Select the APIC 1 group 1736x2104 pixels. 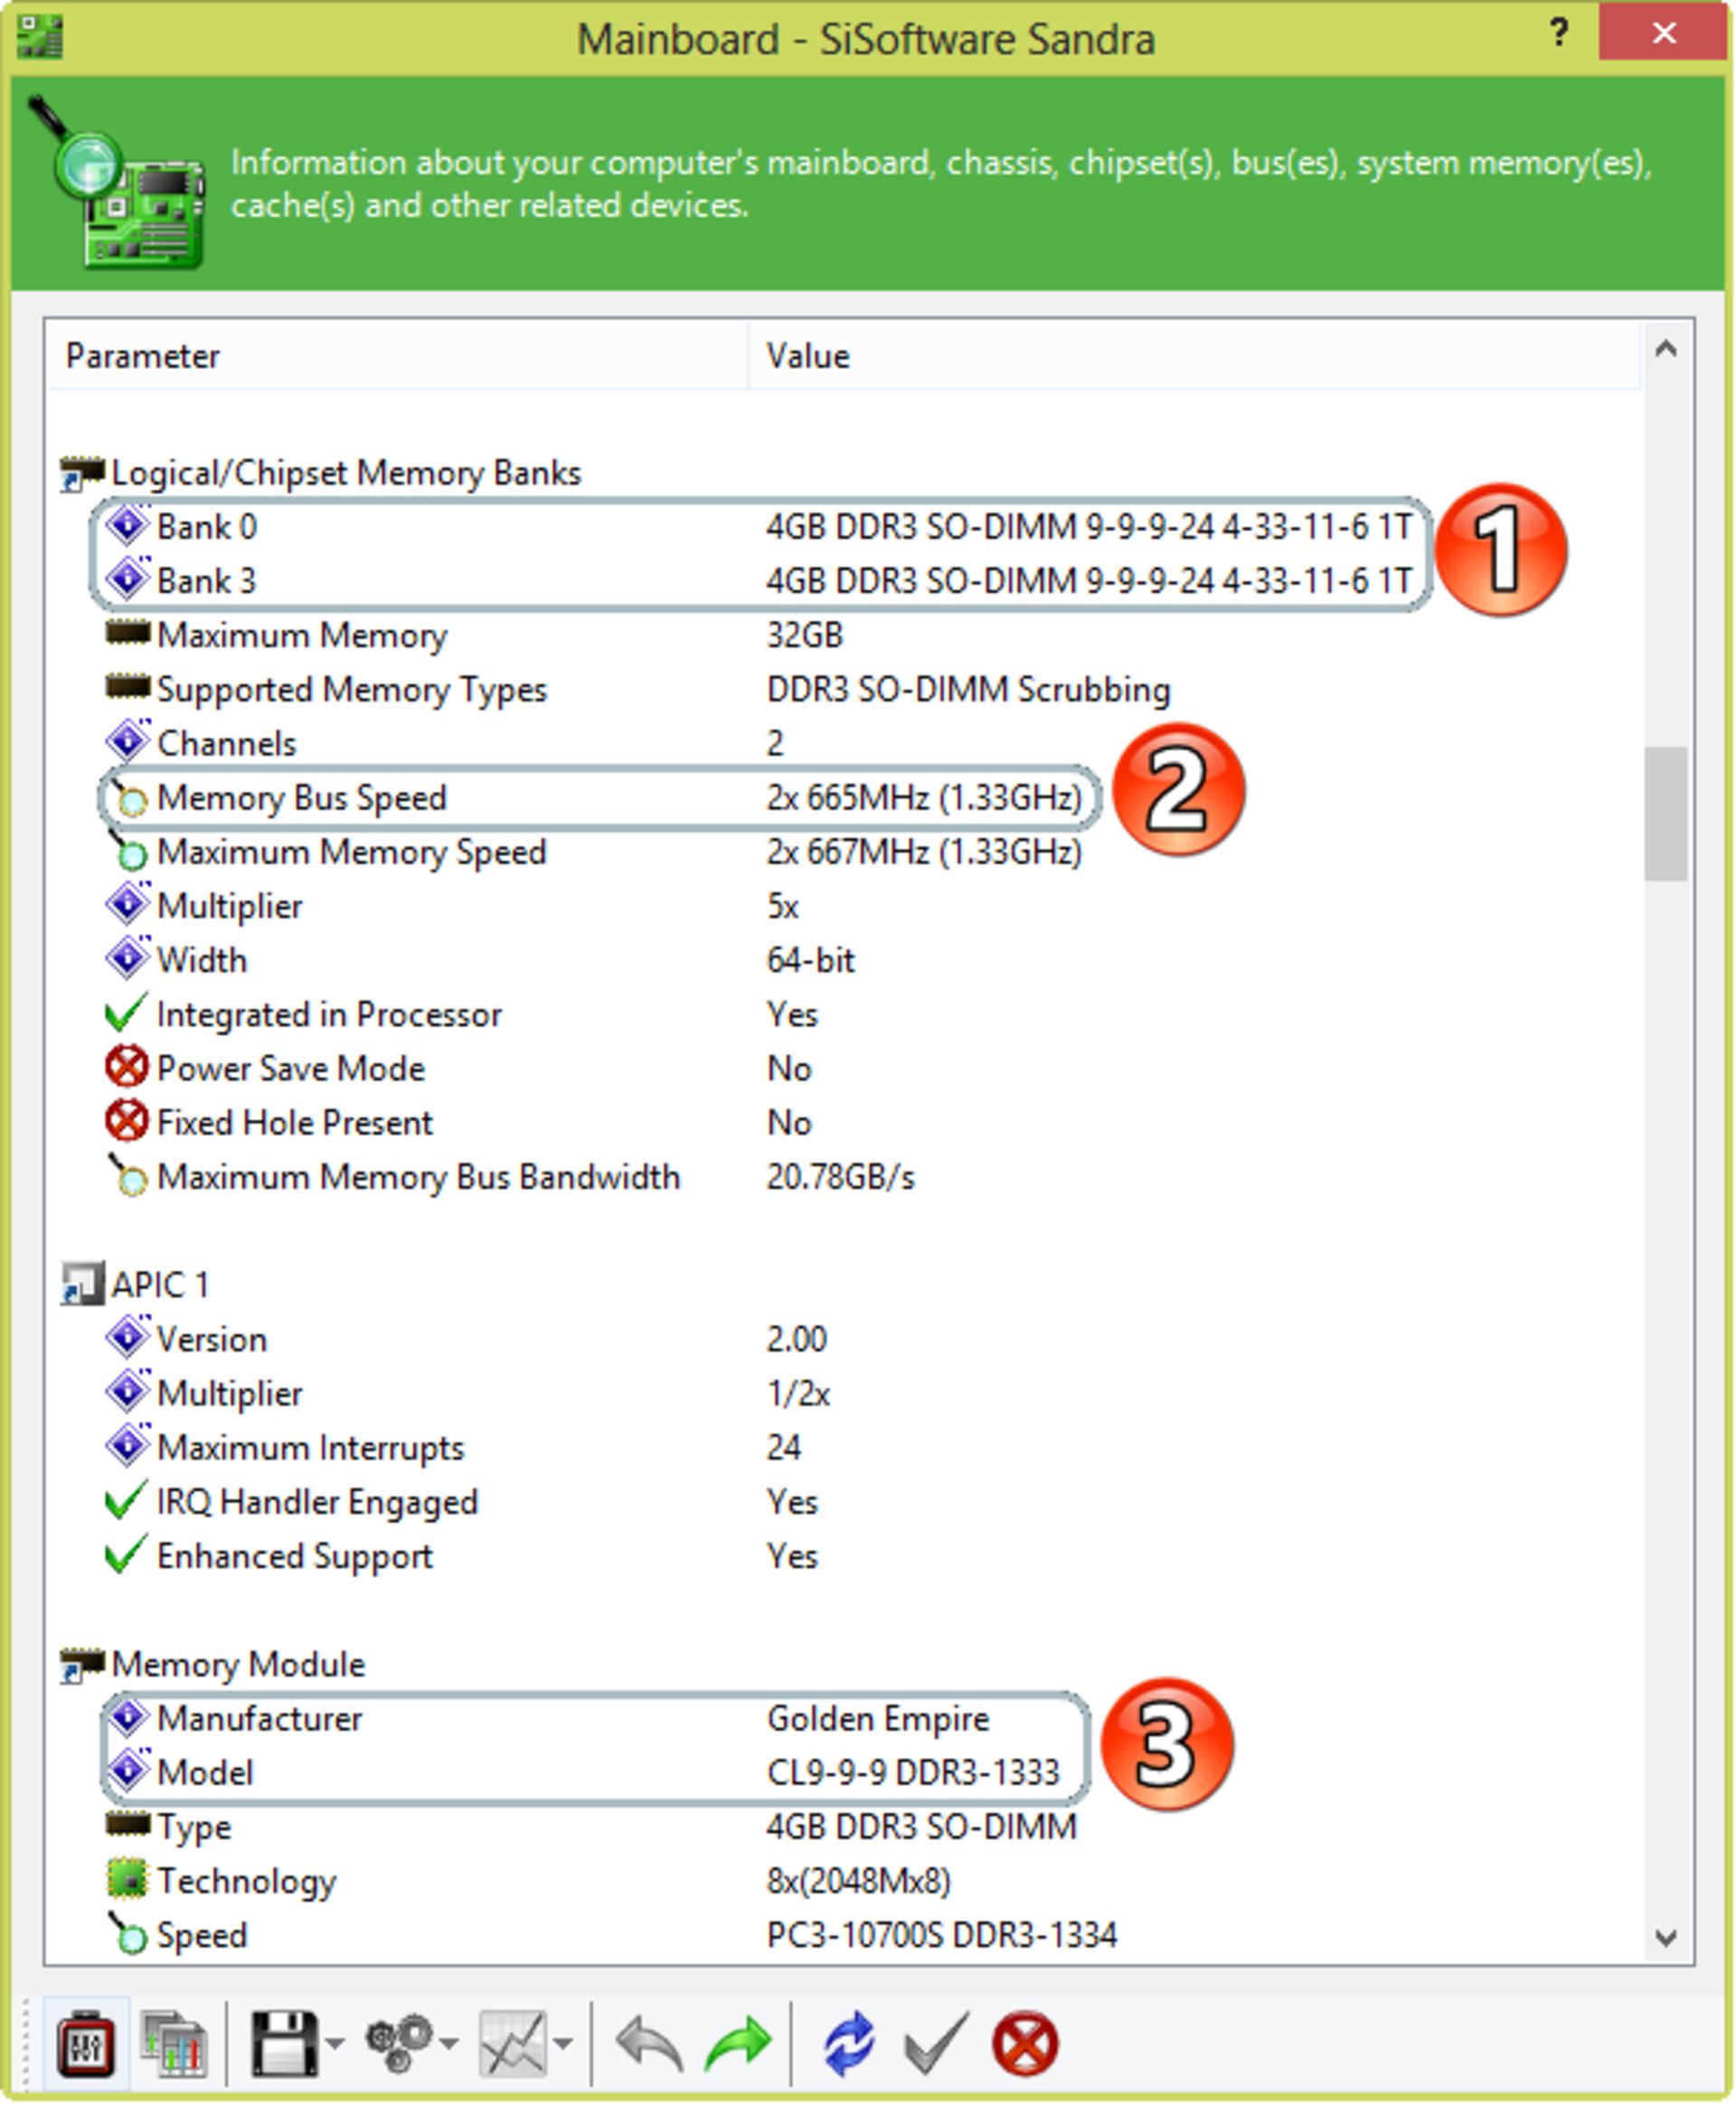134,1285
